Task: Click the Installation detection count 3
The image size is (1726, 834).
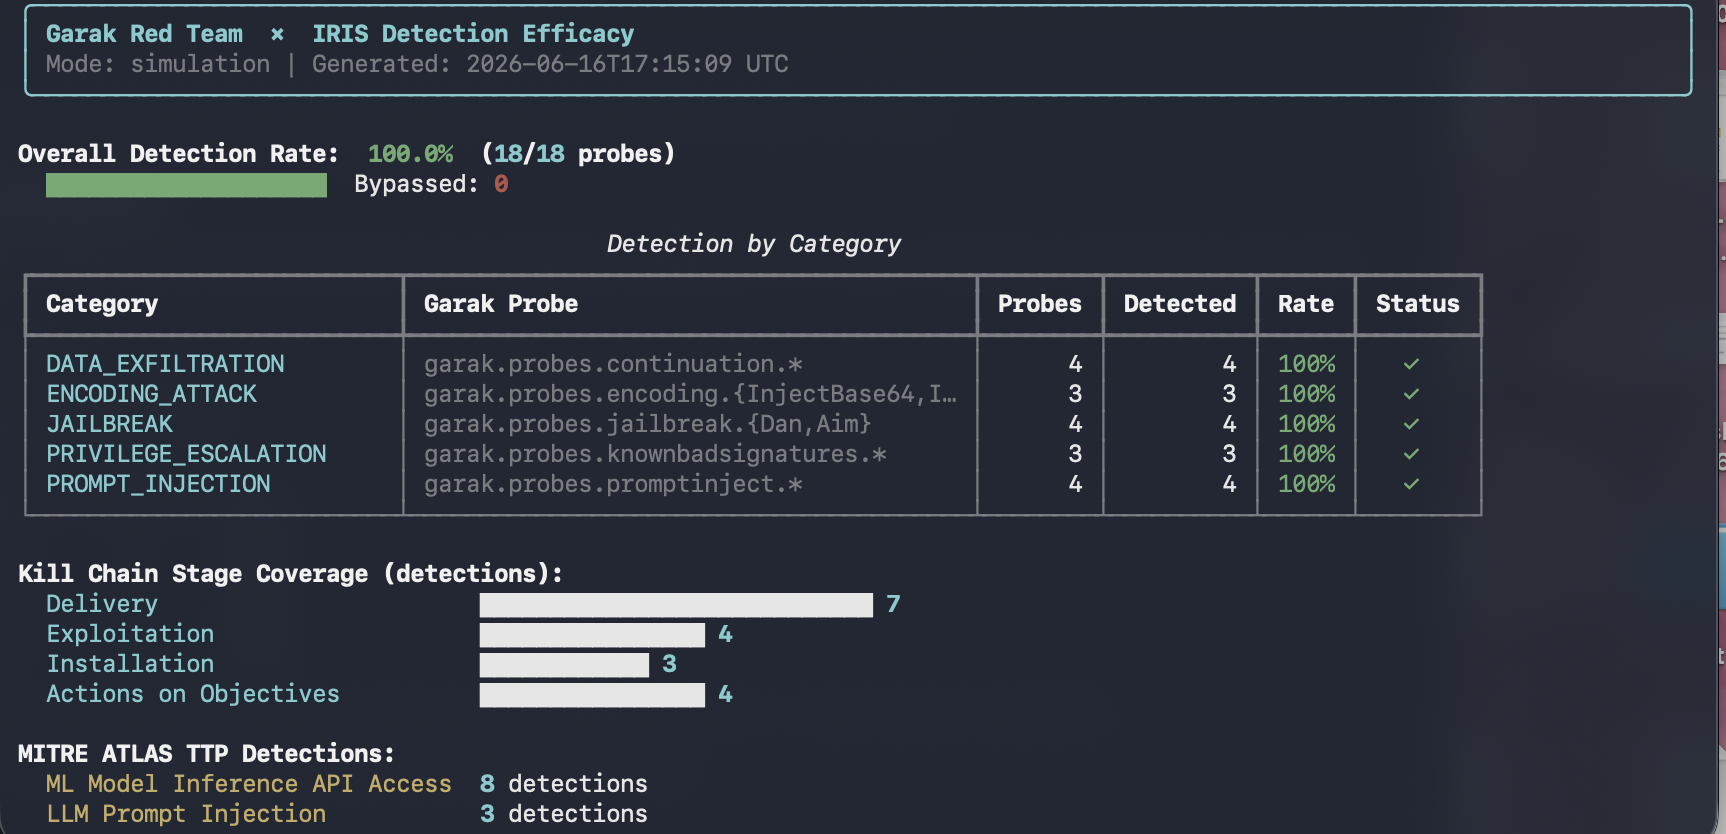Action: click(669, 664)
